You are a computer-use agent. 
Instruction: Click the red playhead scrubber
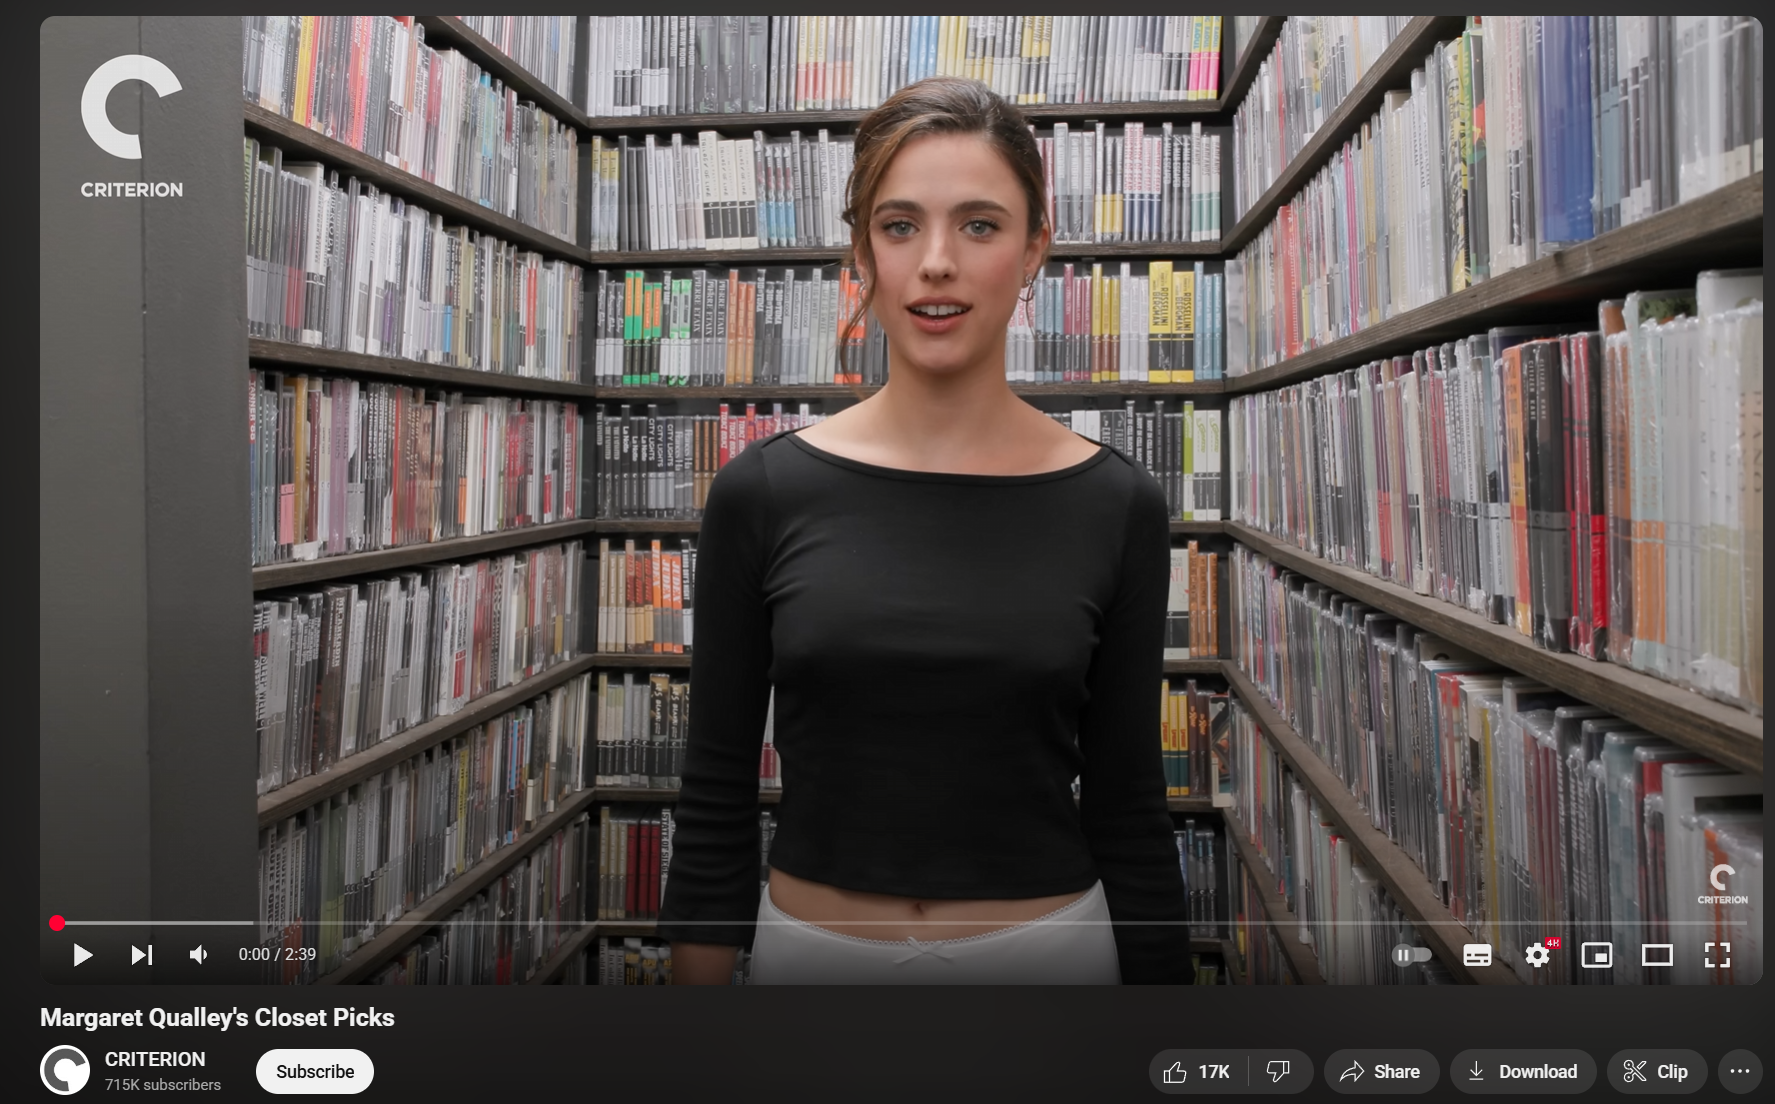click(x=57, y=923)
